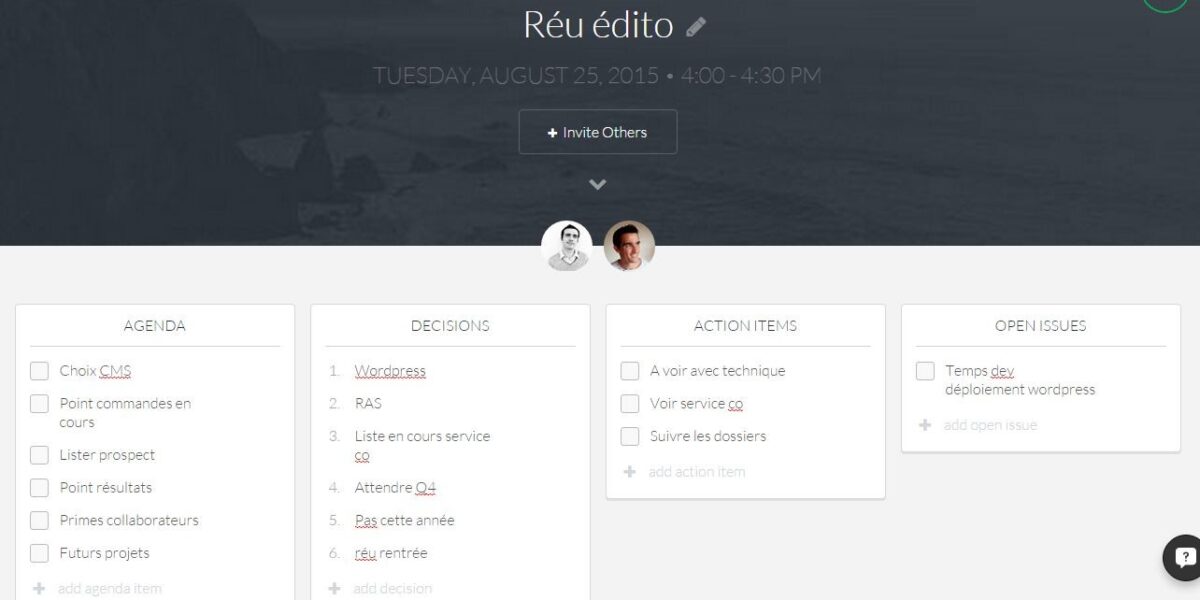Click the plus icon next to add action item
Screen dimensions: 1200x600
click(x=630, y=472)
